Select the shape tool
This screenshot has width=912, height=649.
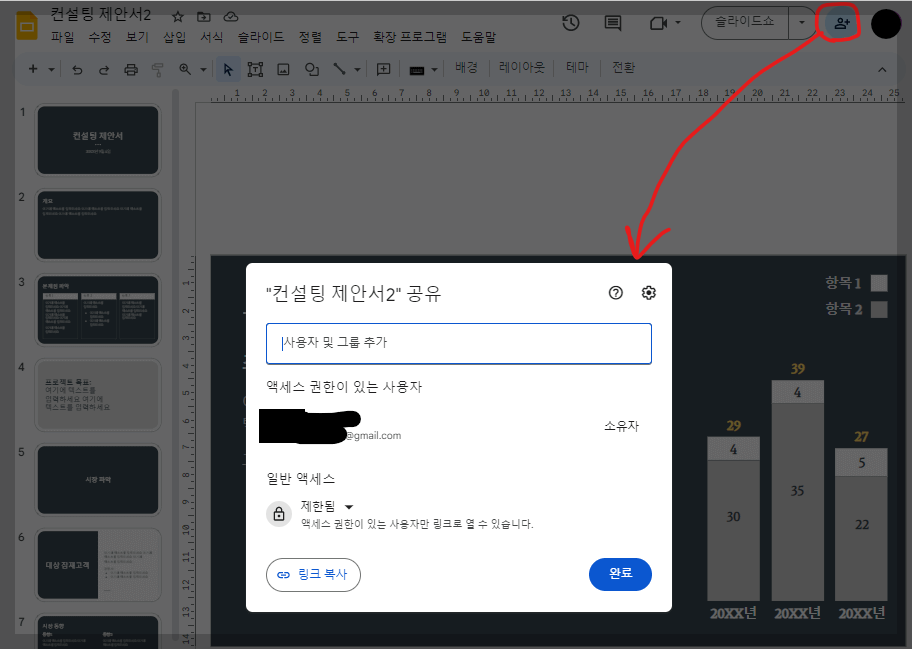point(311,70)
